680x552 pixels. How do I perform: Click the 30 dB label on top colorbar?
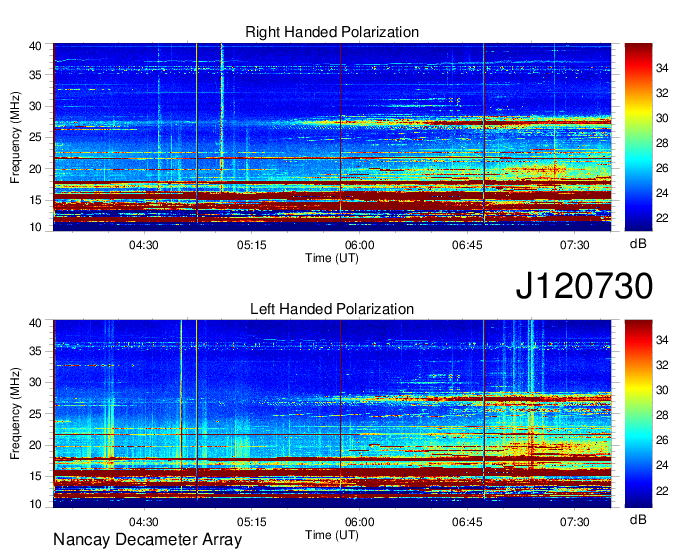point(662,118)
